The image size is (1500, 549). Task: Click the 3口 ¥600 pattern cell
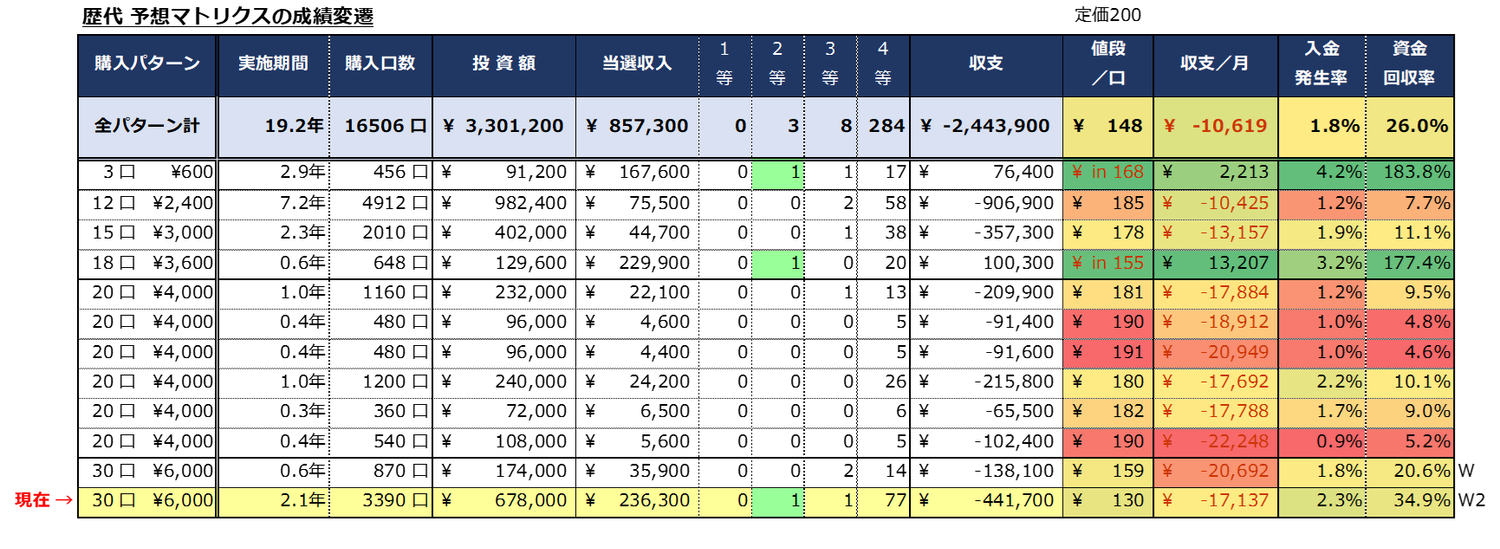(147, 172)
